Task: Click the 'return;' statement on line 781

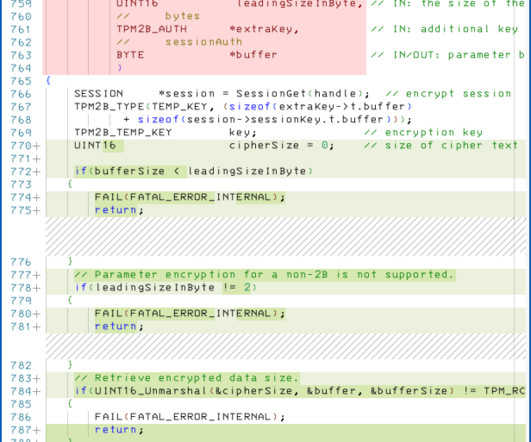Action: [x=119, y=326]
